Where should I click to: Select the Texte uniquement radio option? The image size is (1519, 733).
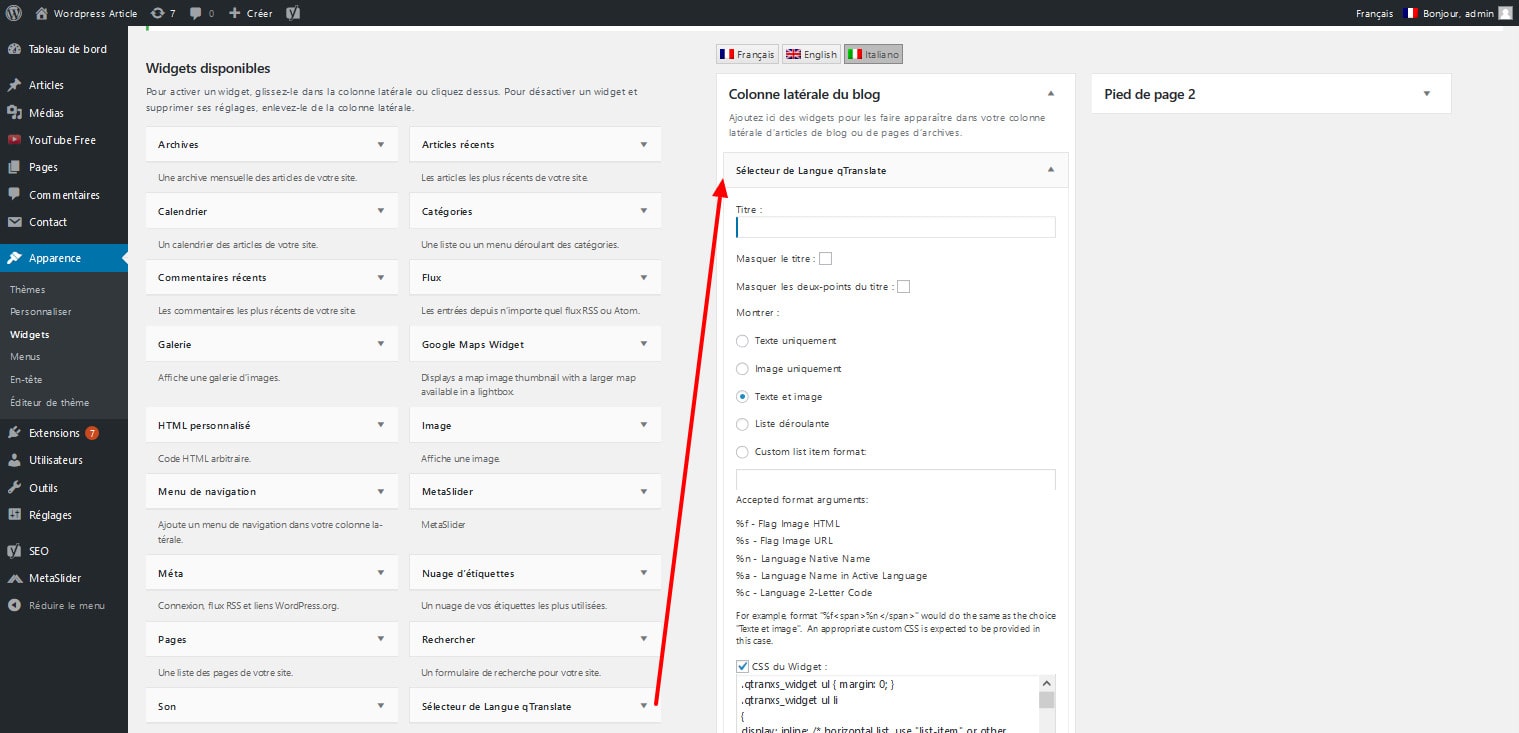coord(742,341)
